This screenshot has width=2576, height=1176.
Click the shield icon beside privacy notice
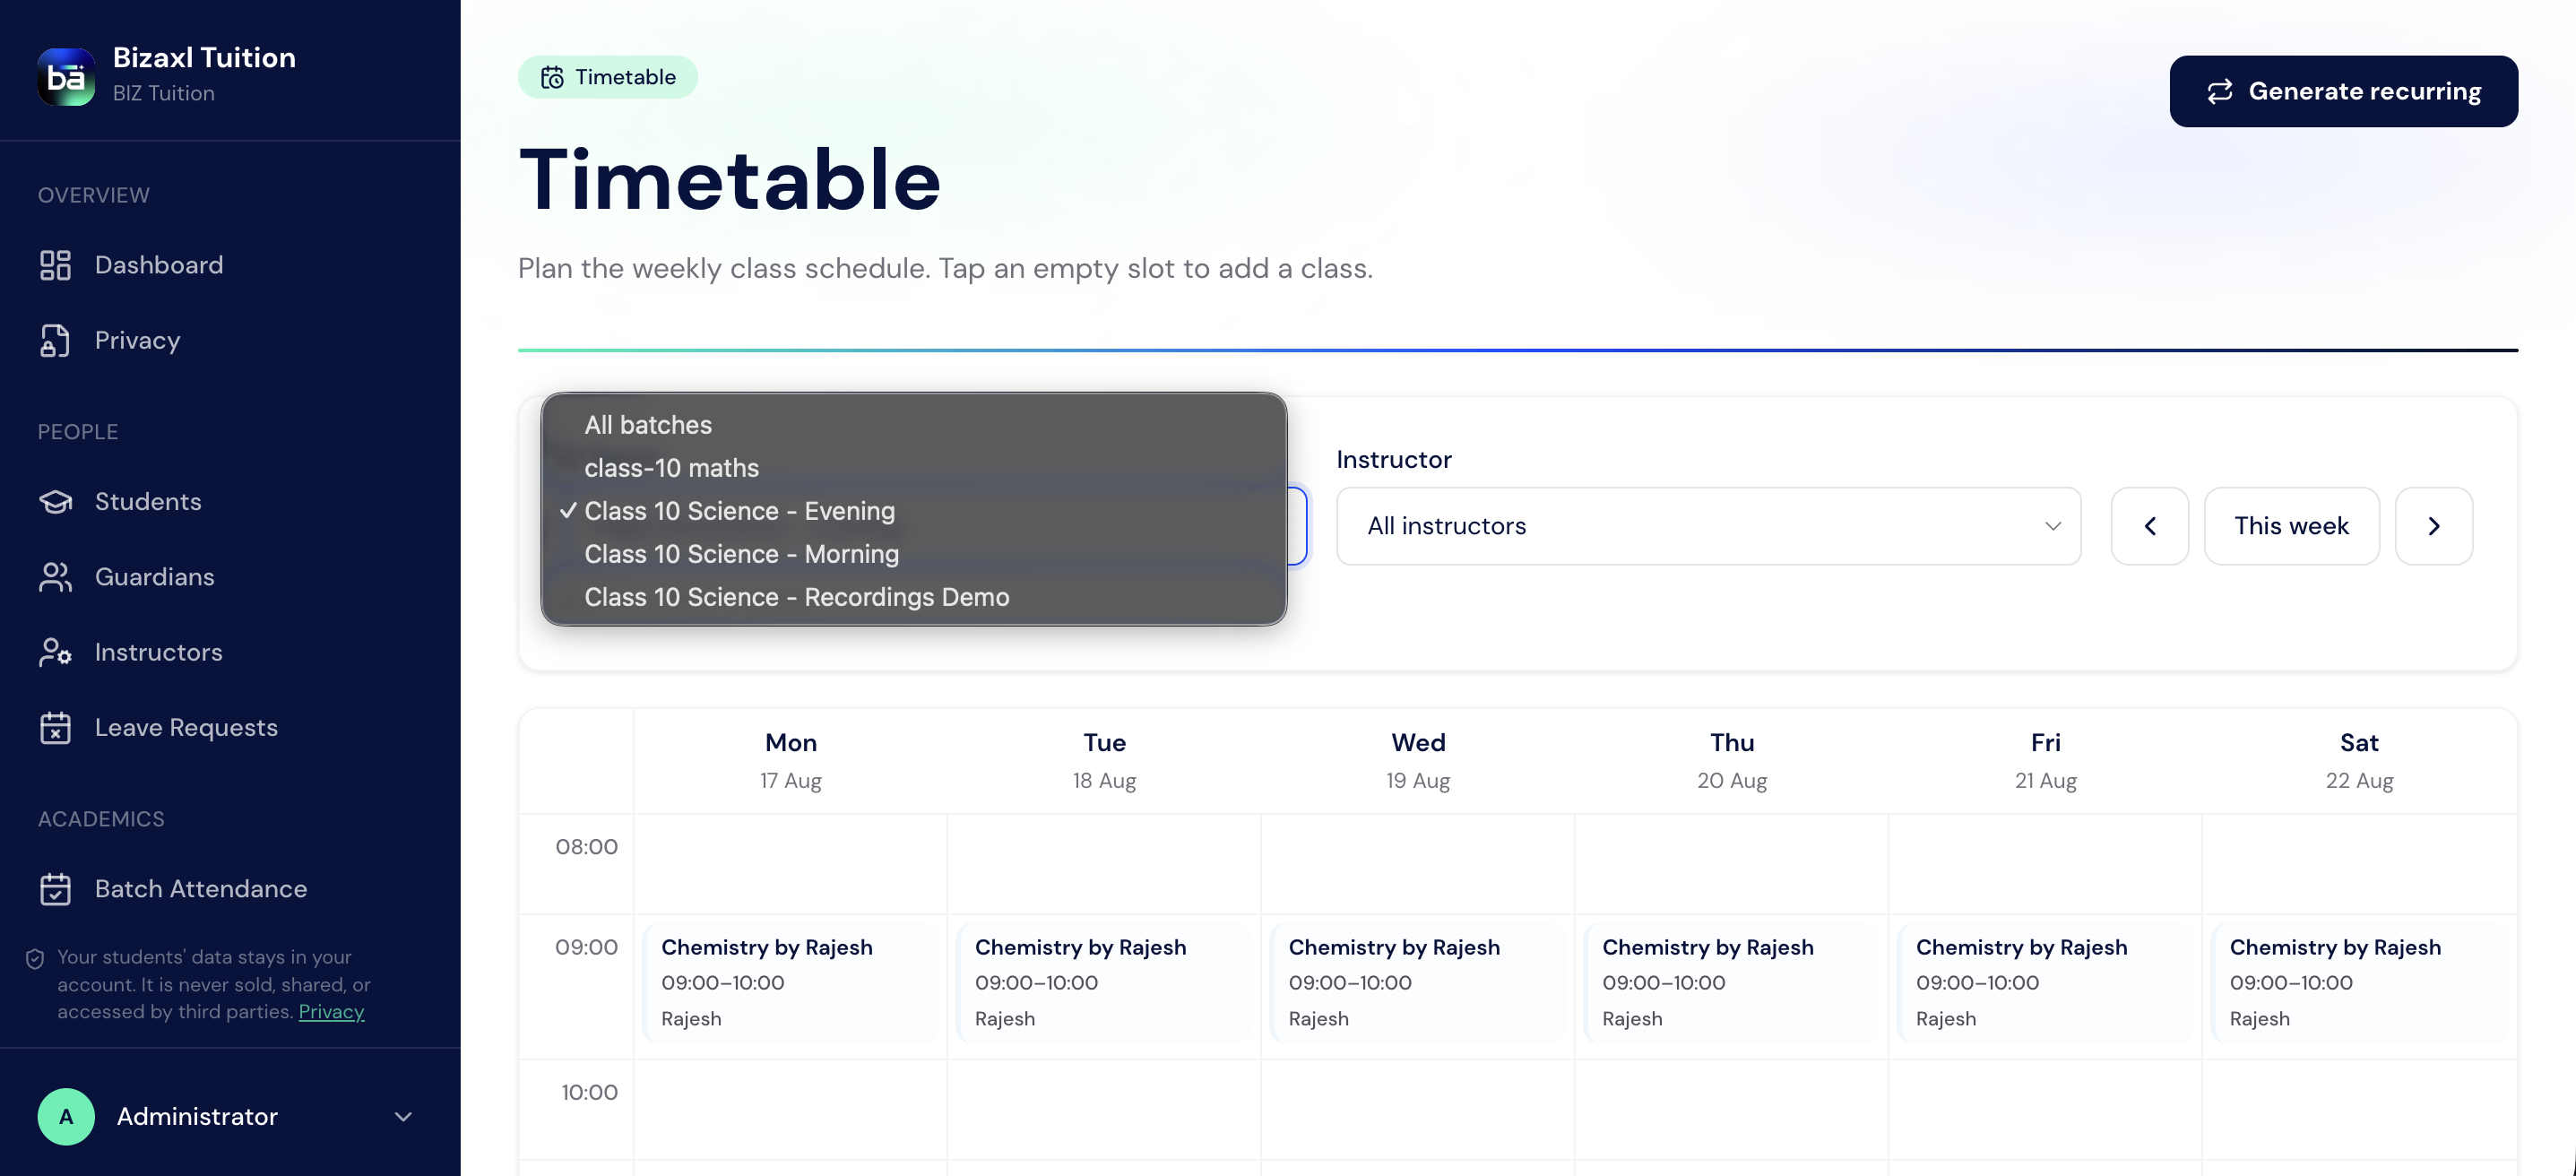(35, 958)
